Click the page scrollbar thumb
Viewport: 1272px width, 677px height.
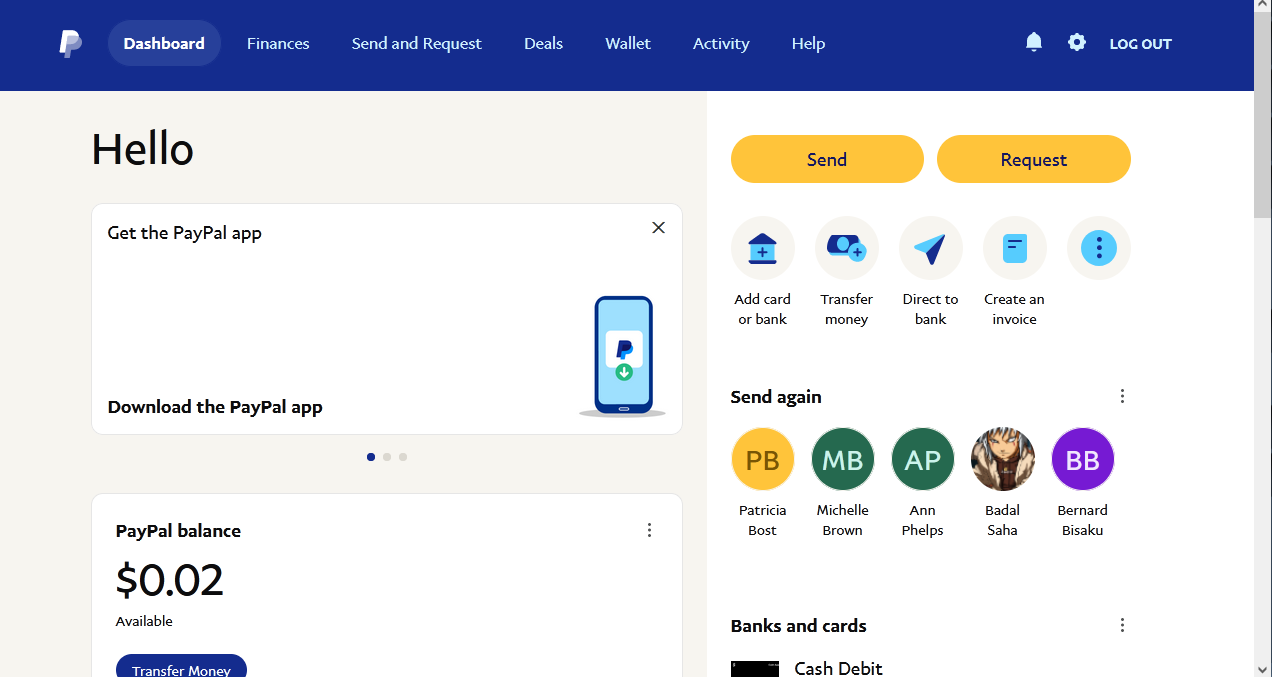pyautogui.click(x=1262, y=117)
